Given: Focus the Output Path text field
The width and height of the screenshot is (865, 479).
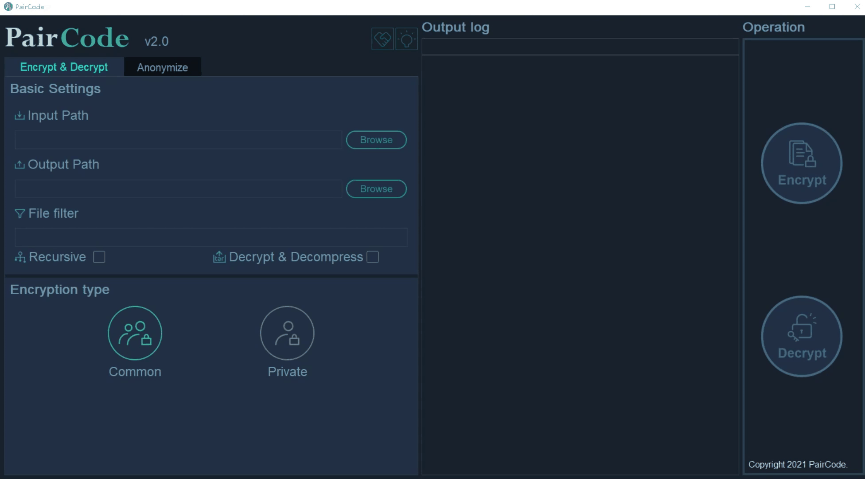Looking at the screenshot, I should coord(178,189).
